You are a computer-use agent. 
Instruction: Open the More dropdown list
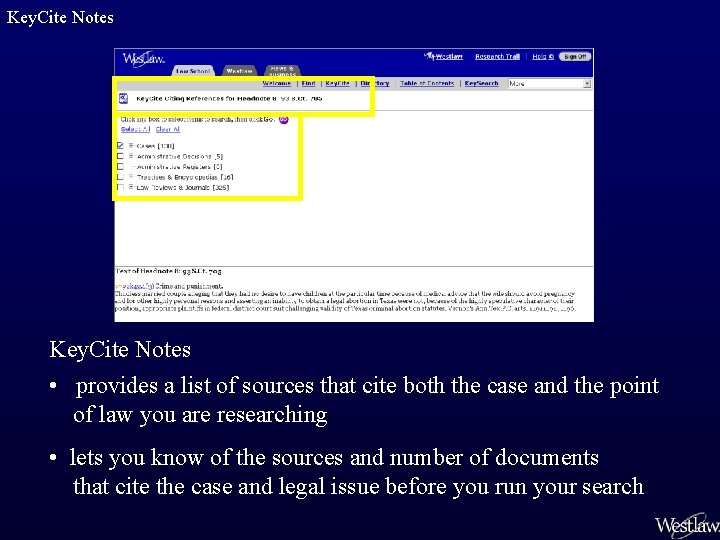coord(549,84)
